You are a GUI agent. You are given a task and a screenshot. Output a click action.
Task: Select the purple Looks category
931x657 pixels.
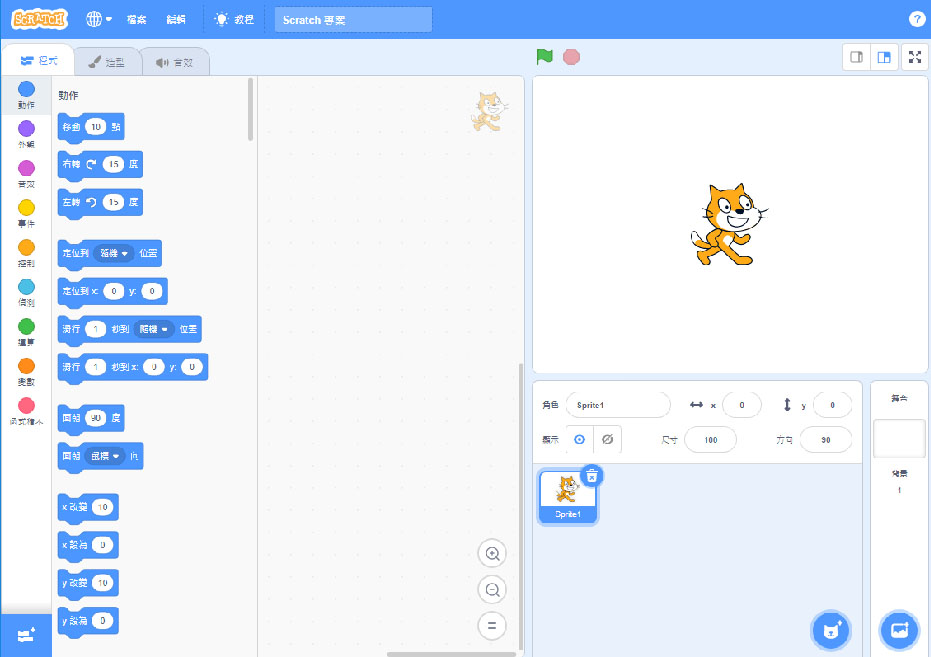[26, 134]
